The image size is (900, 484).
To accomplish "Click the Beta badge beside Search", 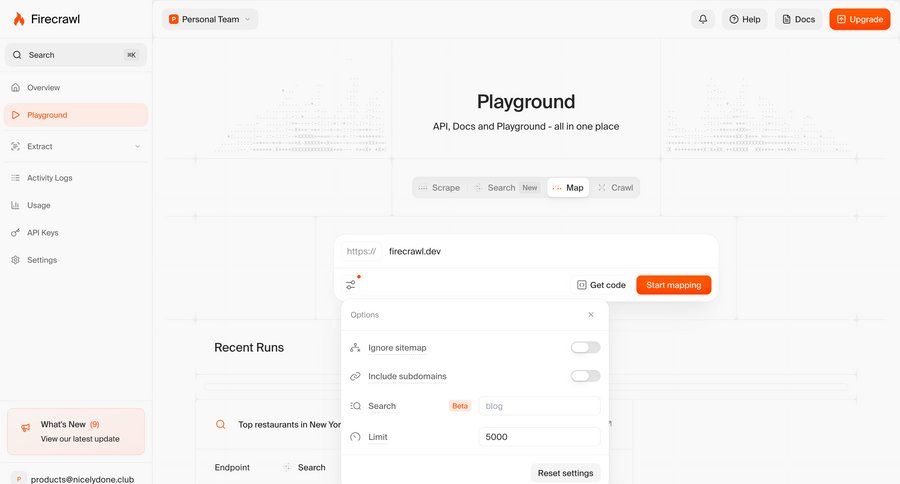I will tap(460, 406).
